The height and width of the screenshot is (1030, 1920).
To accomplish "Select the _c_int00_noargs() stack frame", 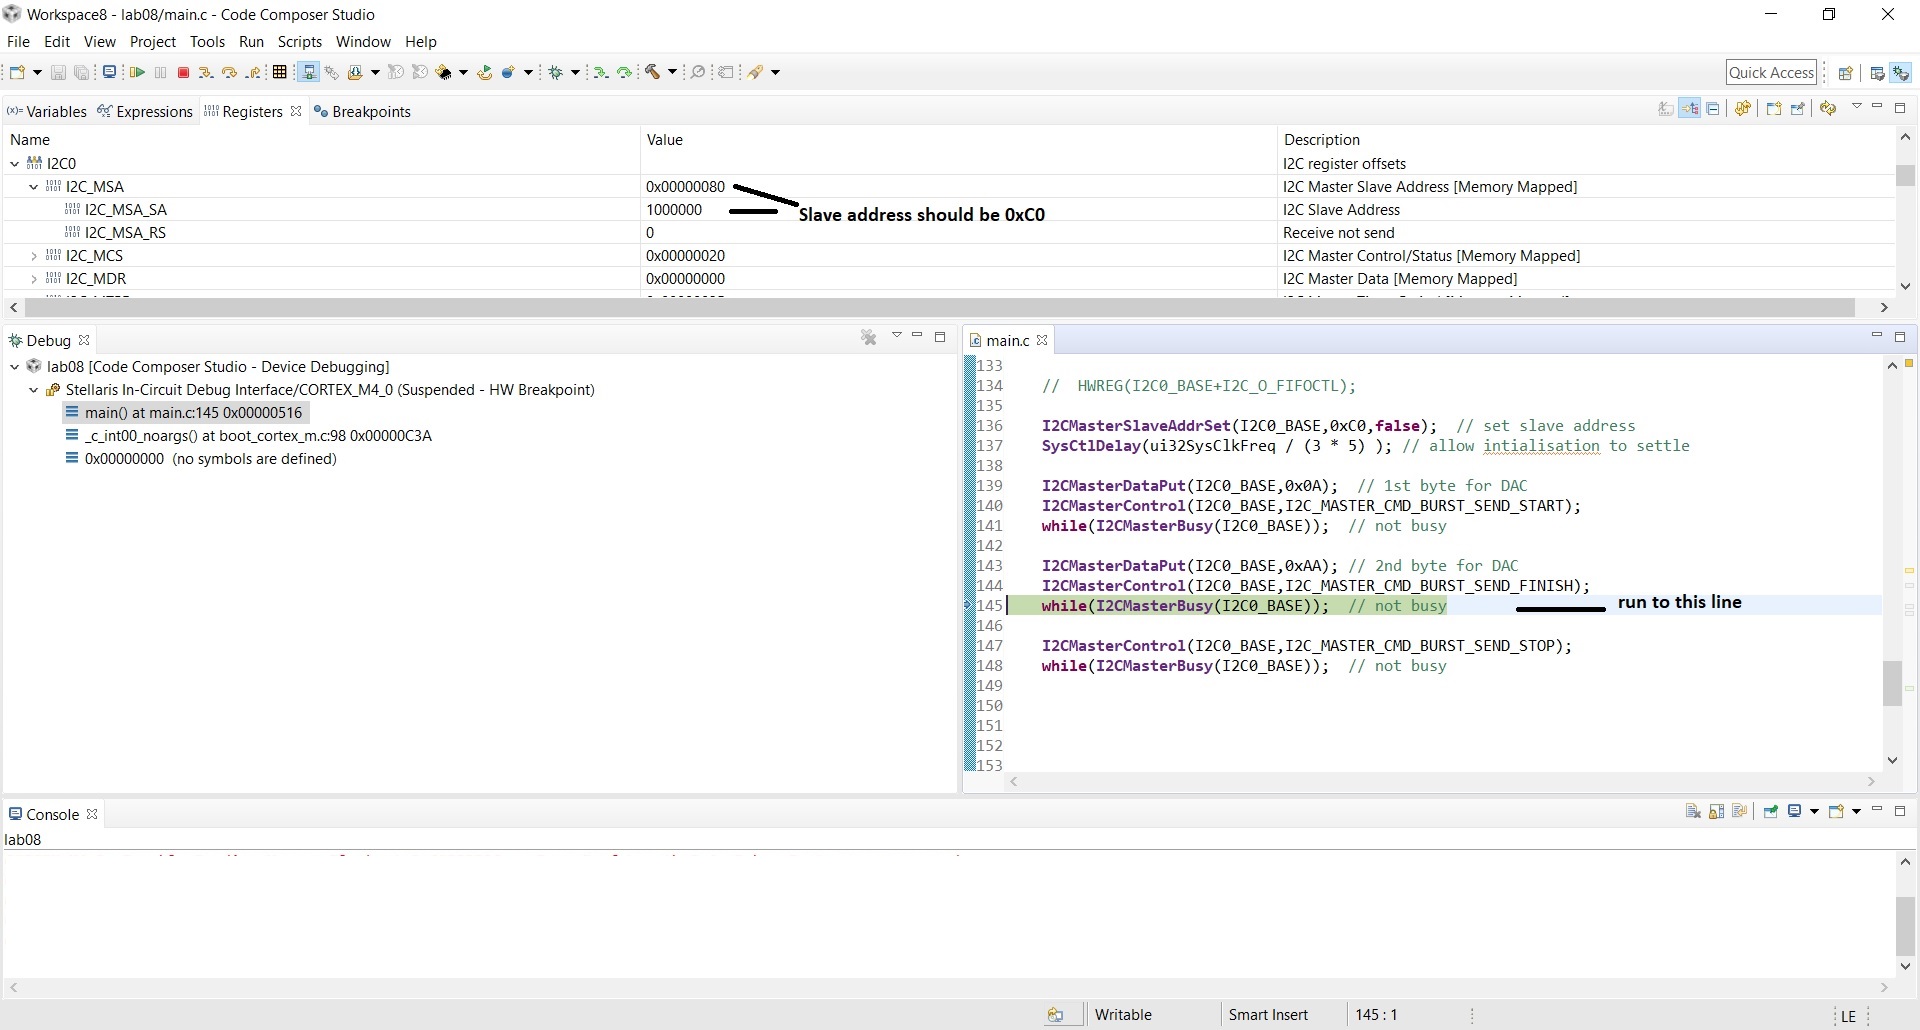I will pos(258,436).
